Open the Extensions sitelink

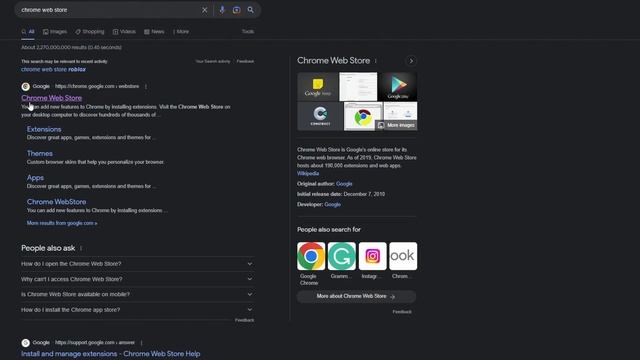[x=44, y=129]
